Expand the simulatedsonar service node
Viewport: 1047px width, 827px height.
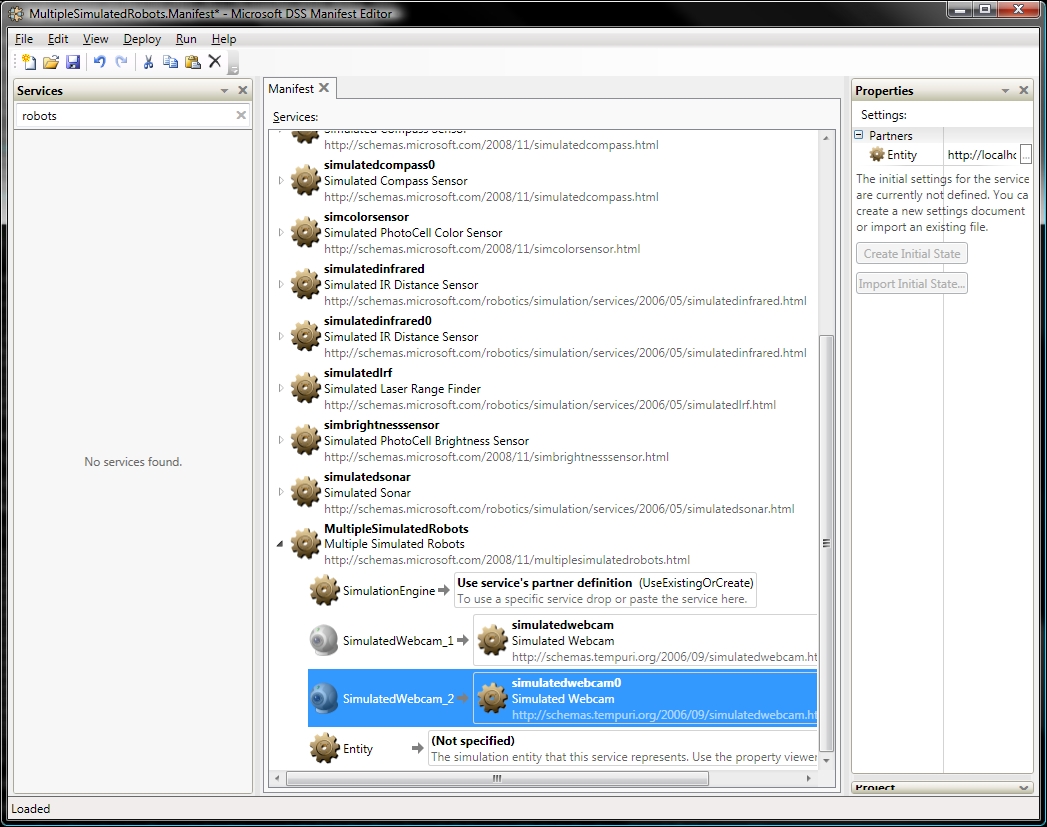click(x=281, y=493)
